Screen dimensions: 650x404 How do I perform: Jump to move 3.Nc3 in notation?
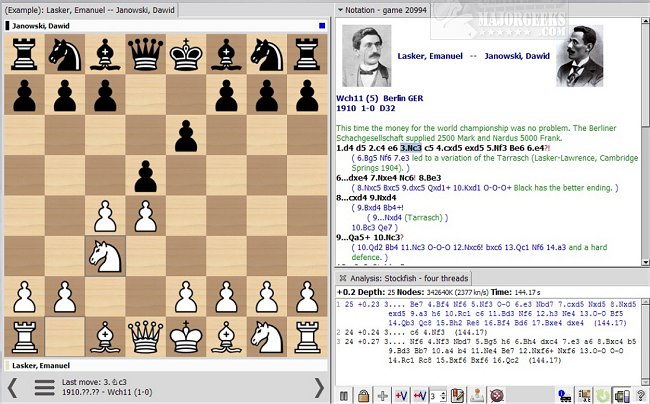[x=411, y=148]
